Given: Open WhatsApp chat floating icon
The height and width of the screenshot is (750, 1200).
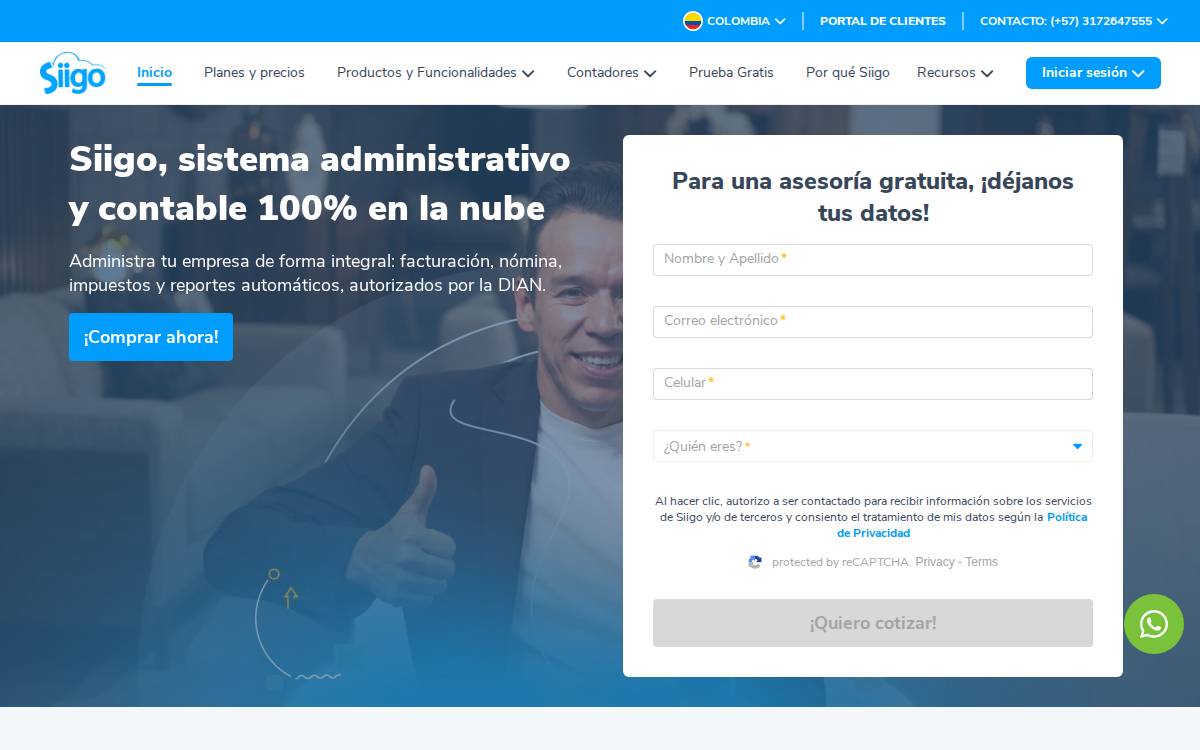Looking at the screenshot, I should tap(1154, 624).
